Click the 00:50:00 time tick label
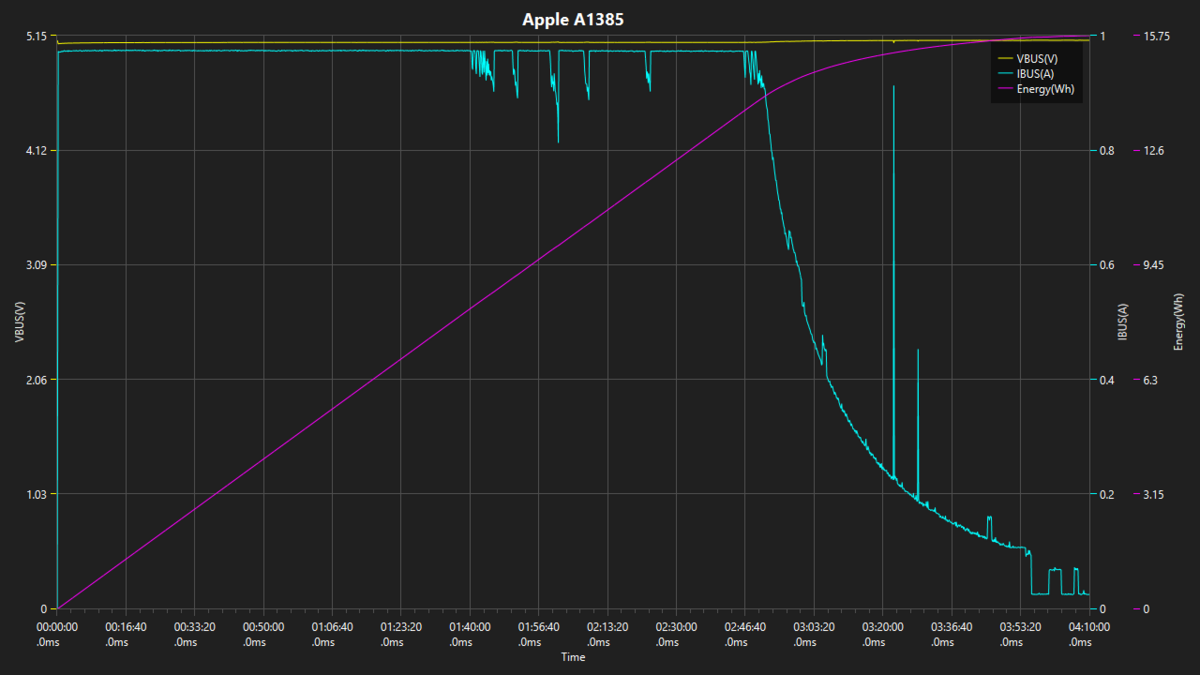The height and width of the screenshot is (675, 1200). tap(263, 627)
